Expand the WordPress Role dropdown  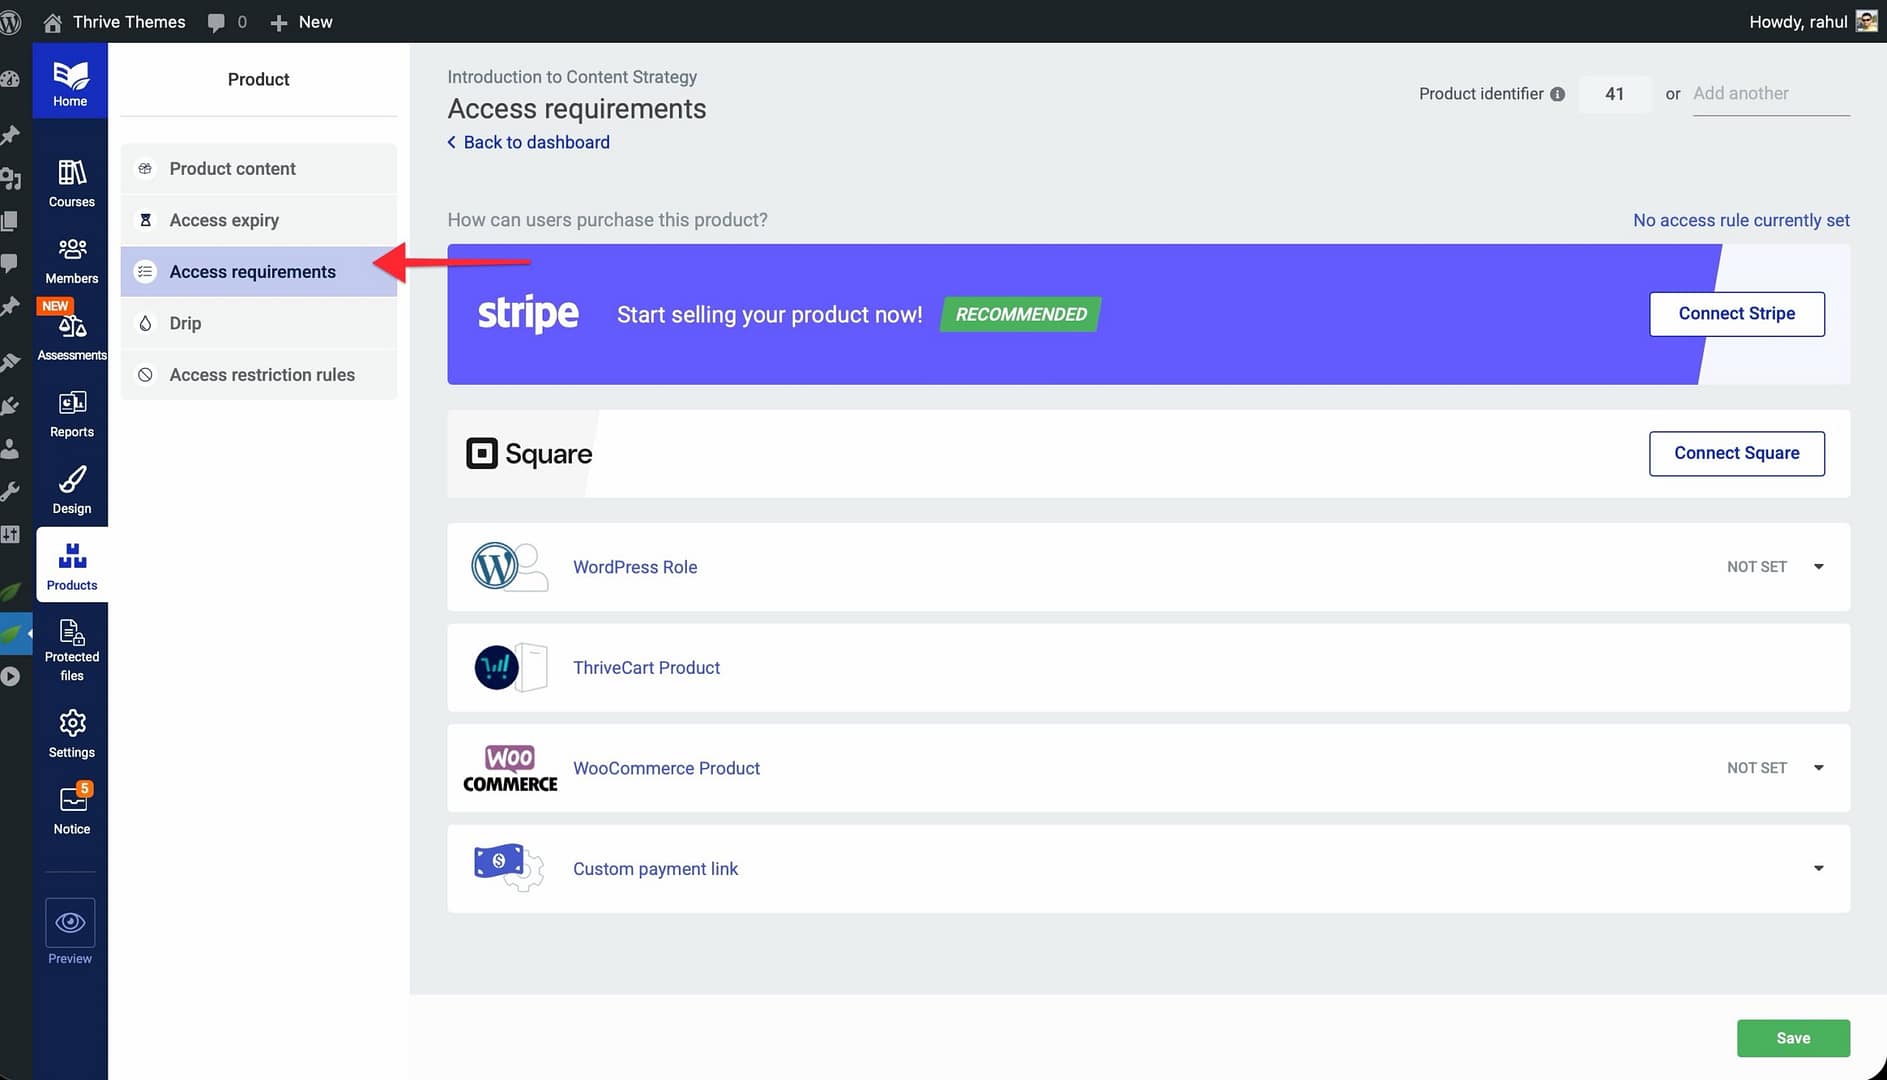coord(1818,567)
